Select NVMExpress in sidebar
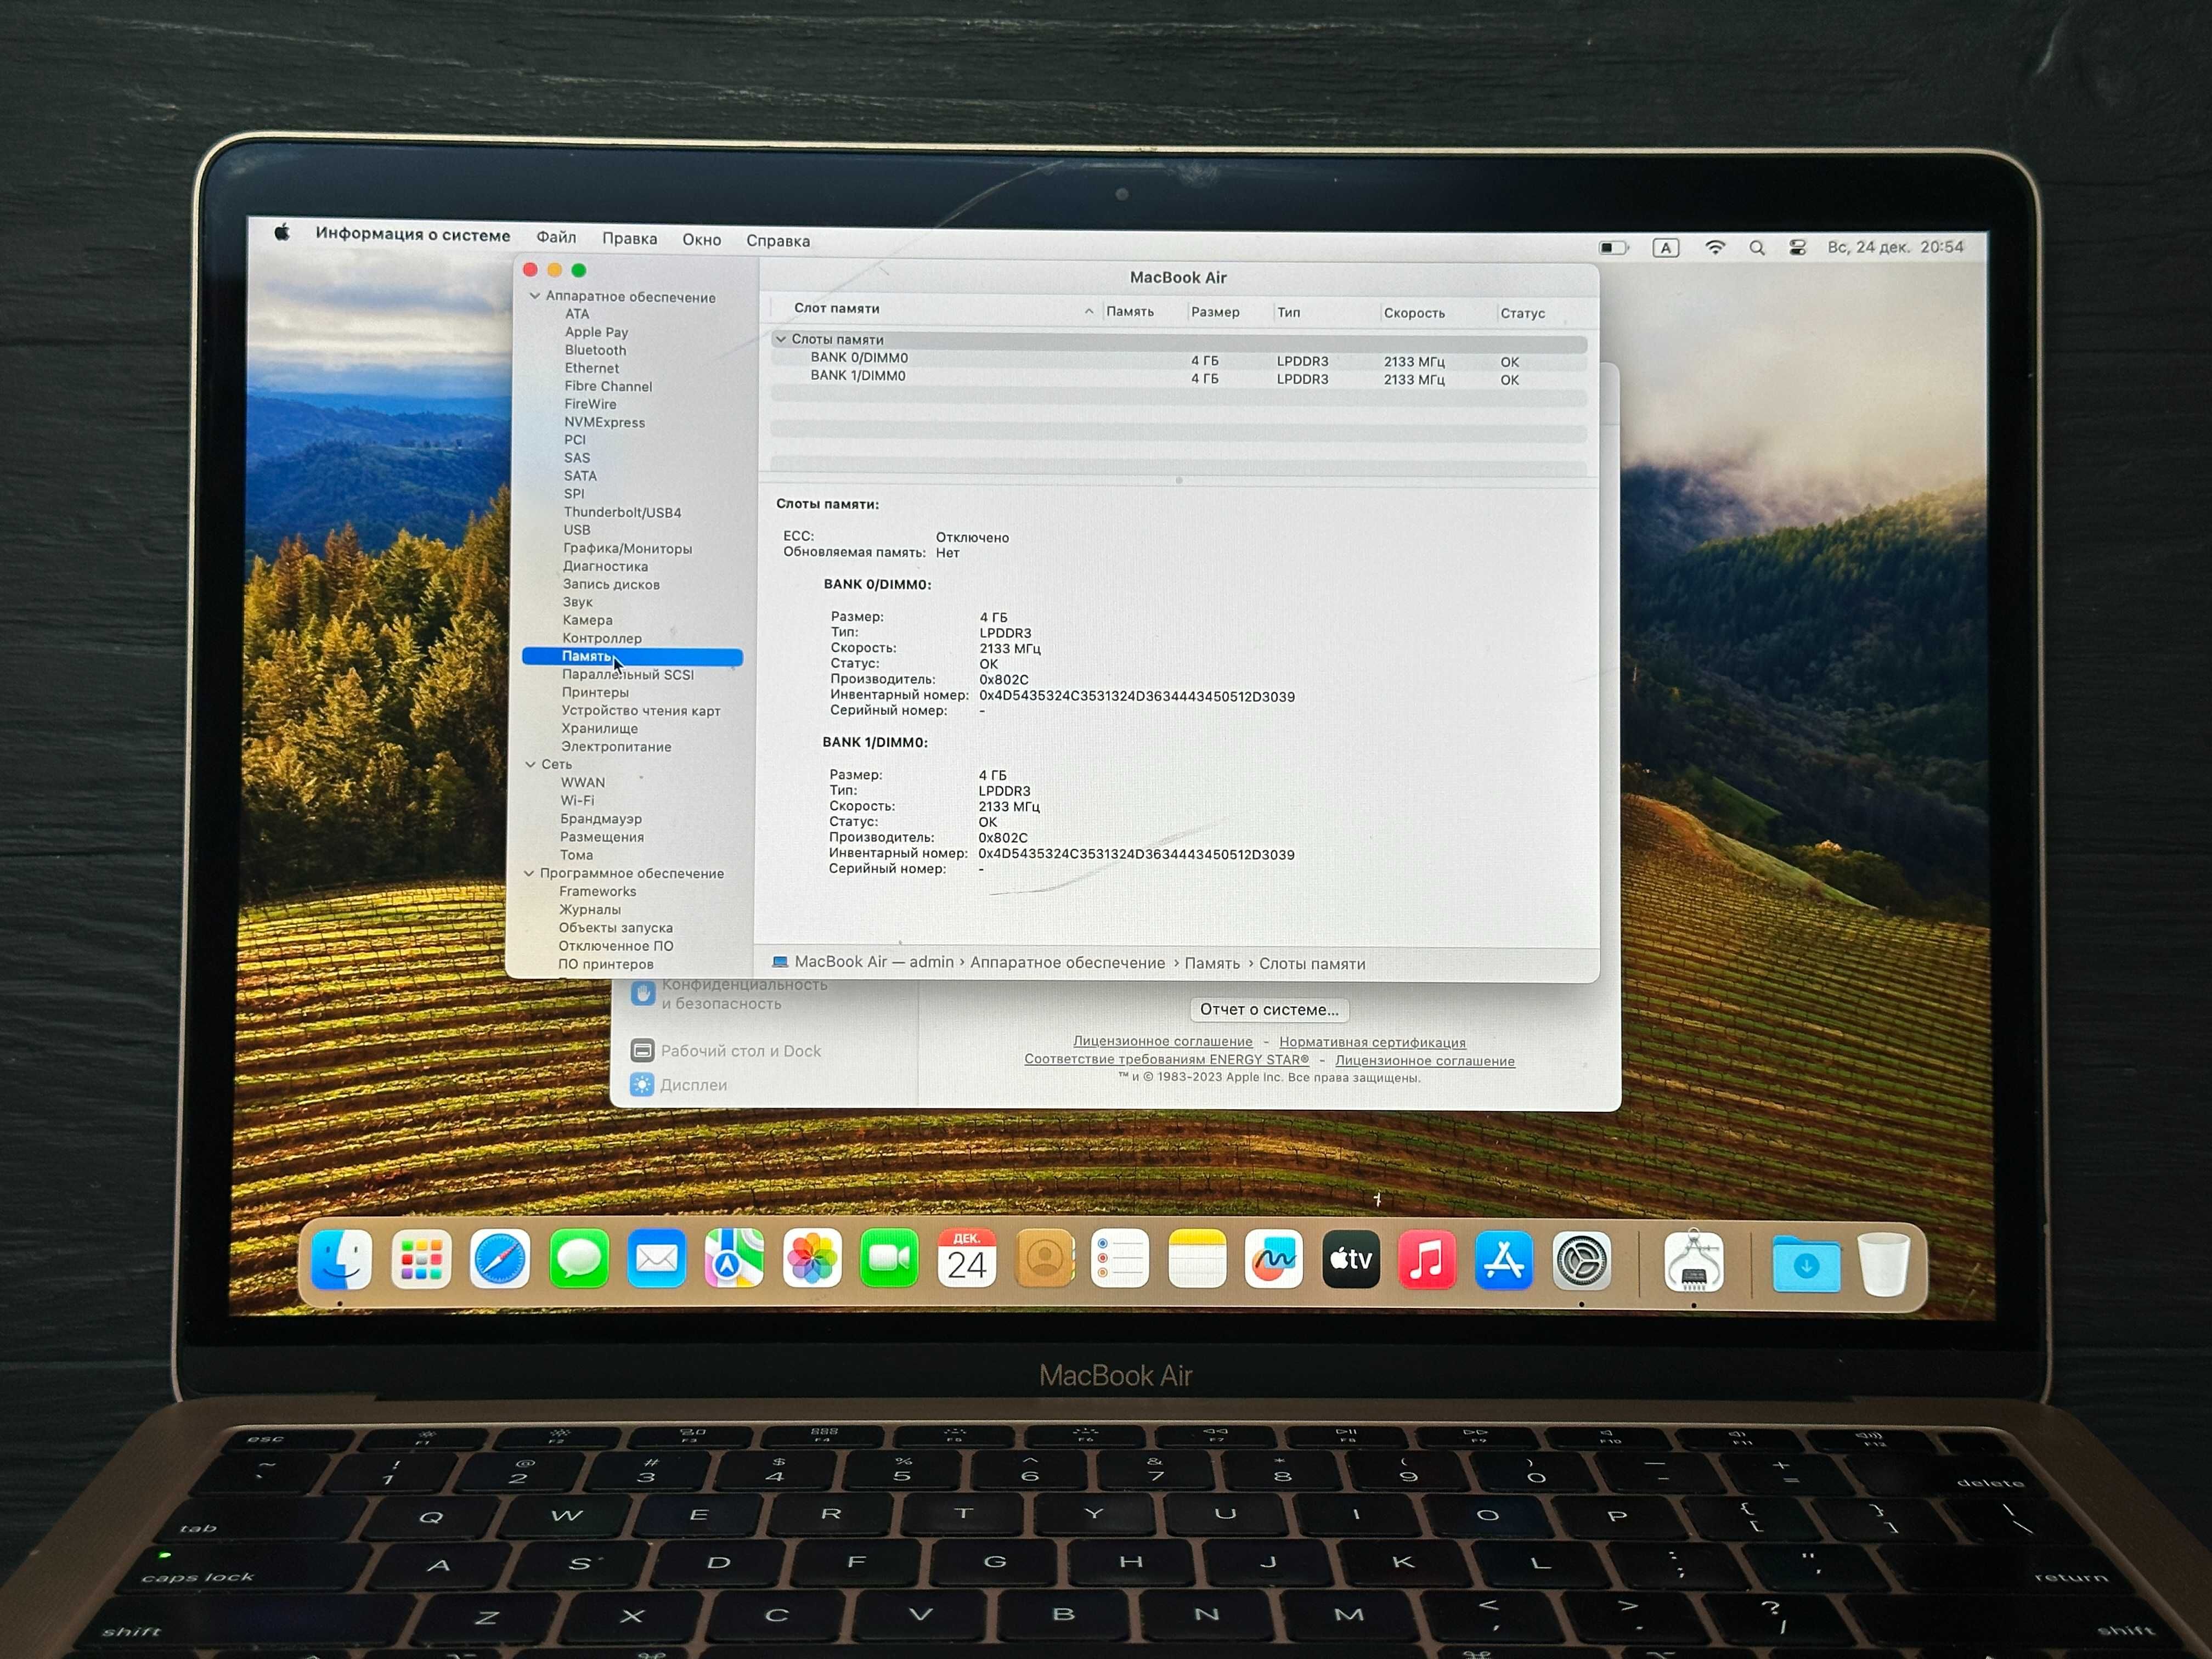2212x1659 pixels. click(605, 422)
